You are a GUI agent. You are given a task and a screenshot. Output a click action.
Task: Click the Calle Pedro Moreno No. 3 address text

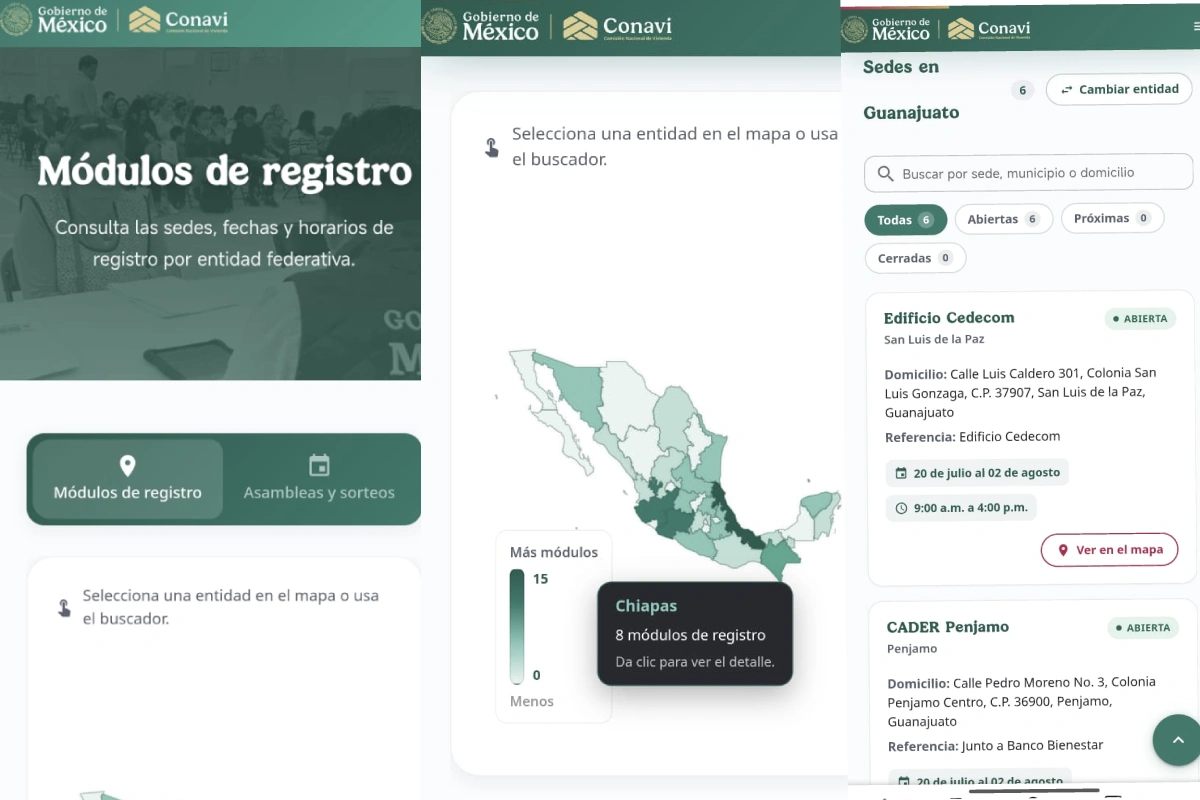(1022, 702)
